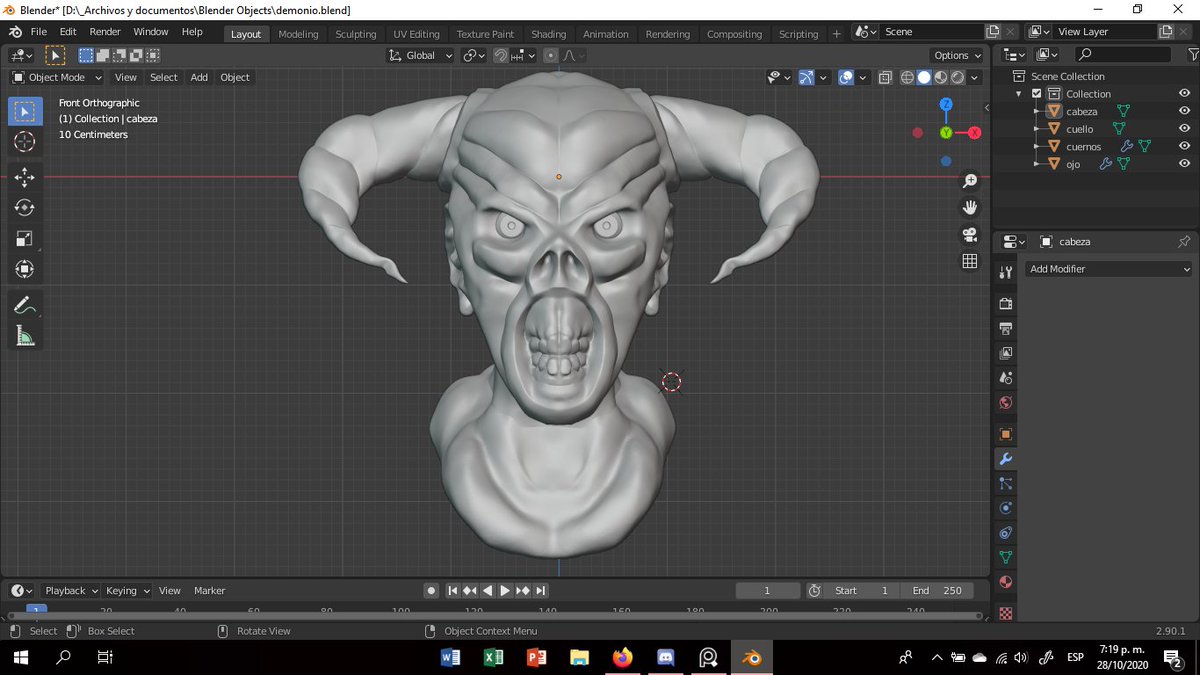
Task: Switch to the UV Editing workspace tab
Action: click(x=416, y=34)
